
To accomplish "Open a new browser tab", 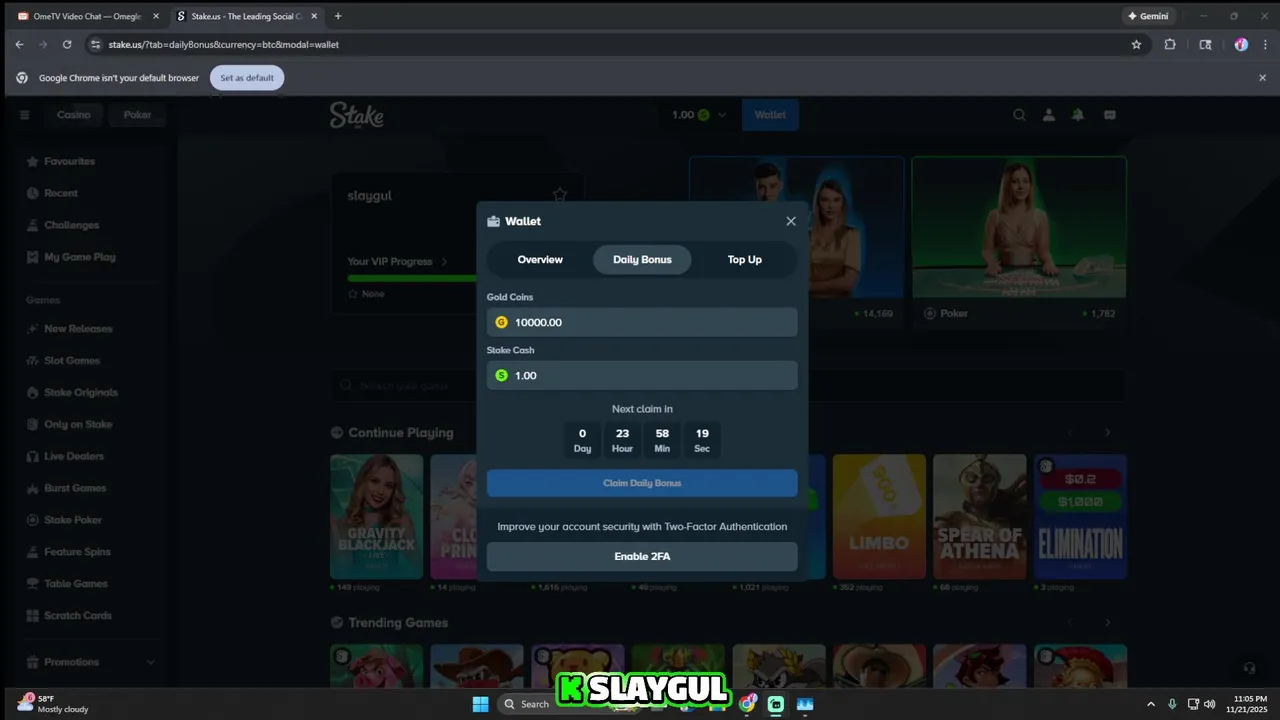I will pos(338,16).
